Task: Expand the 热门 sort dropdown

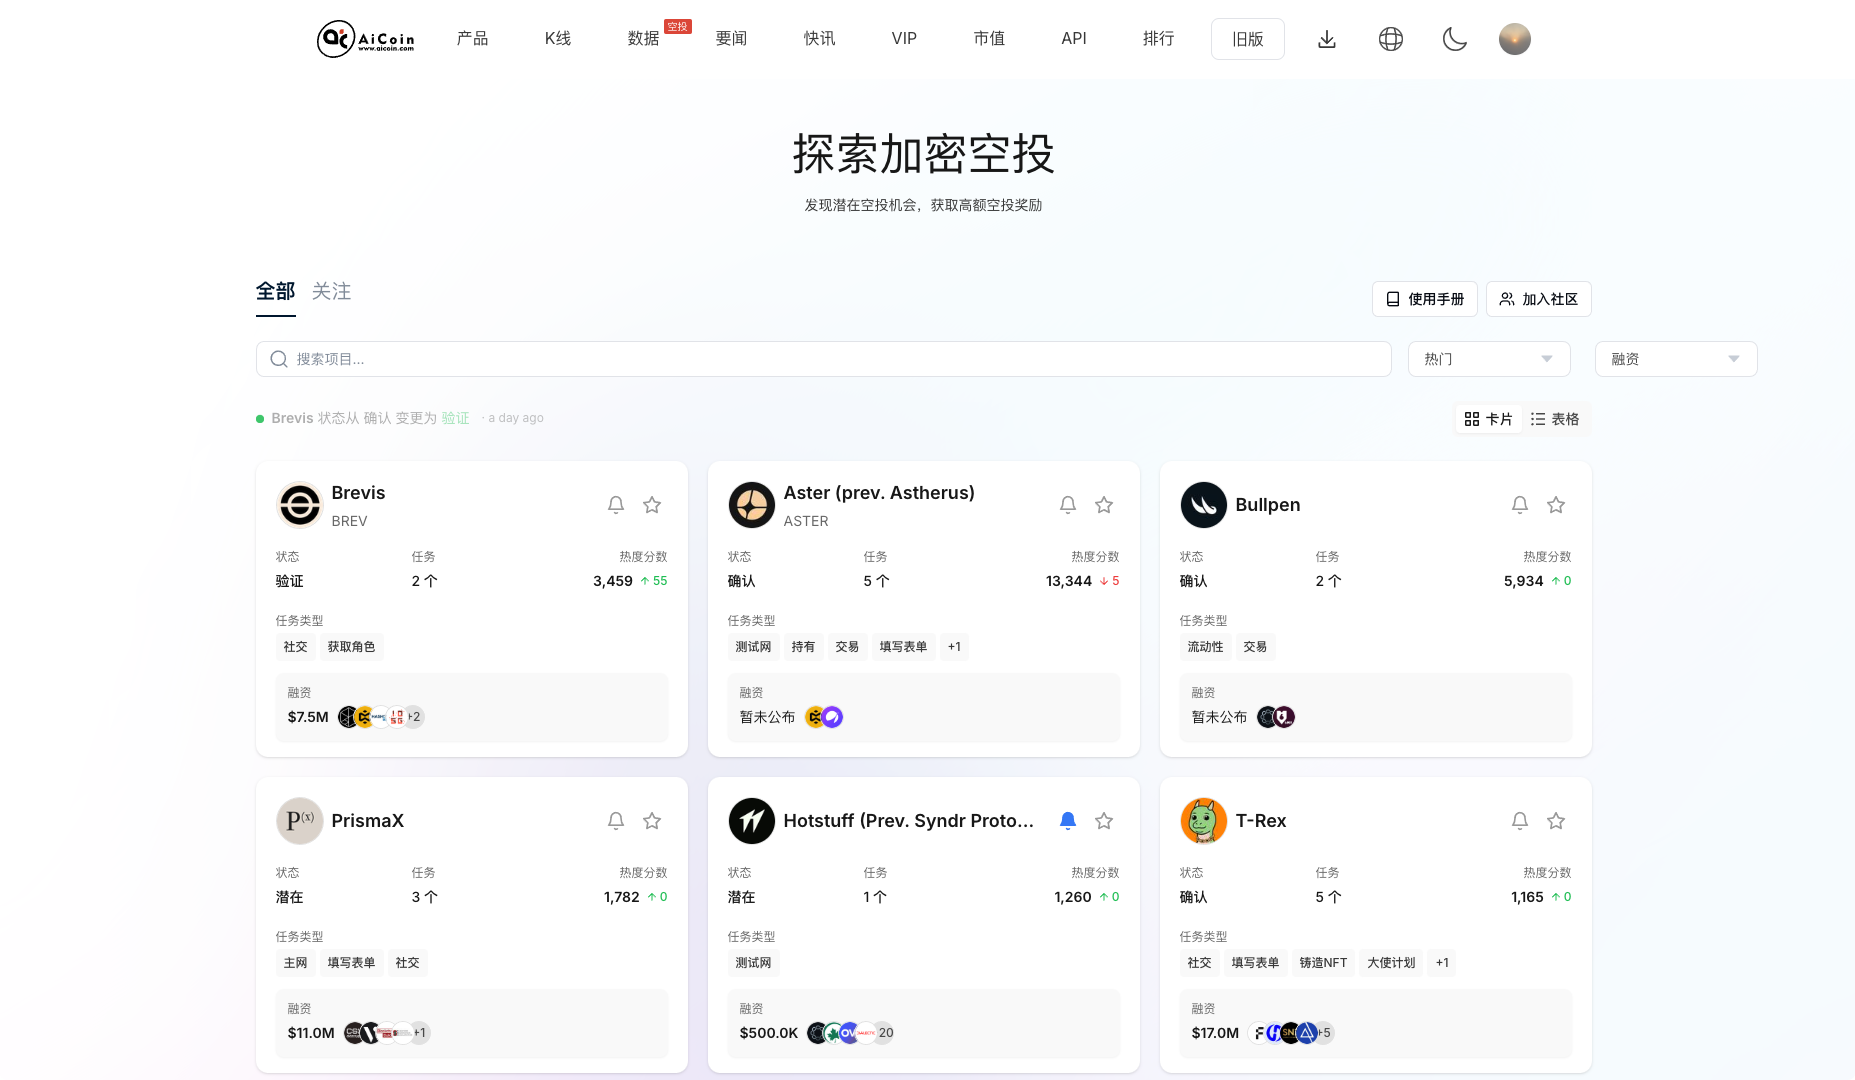Action: (1488, 359)
